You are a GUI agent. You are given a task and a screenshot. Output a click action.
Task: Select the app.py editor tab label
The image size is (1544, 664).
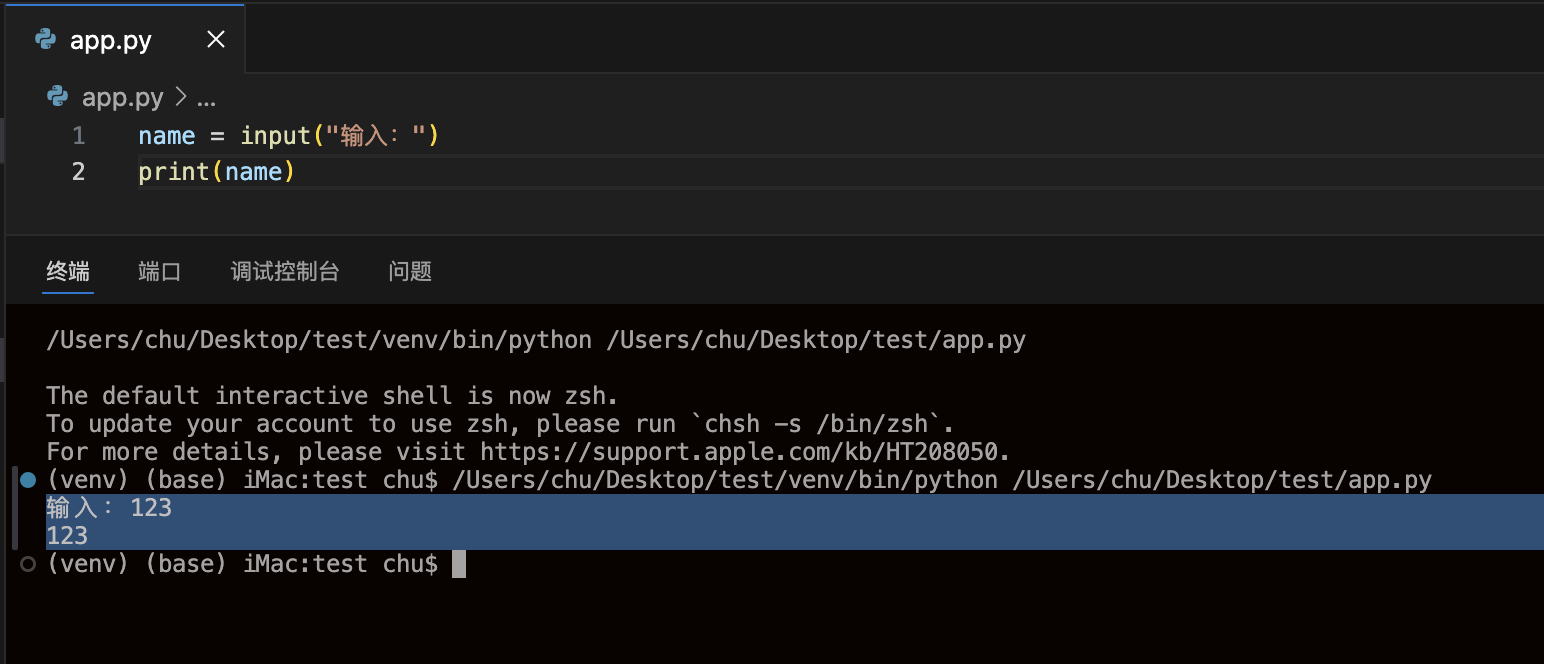(111, 41)
